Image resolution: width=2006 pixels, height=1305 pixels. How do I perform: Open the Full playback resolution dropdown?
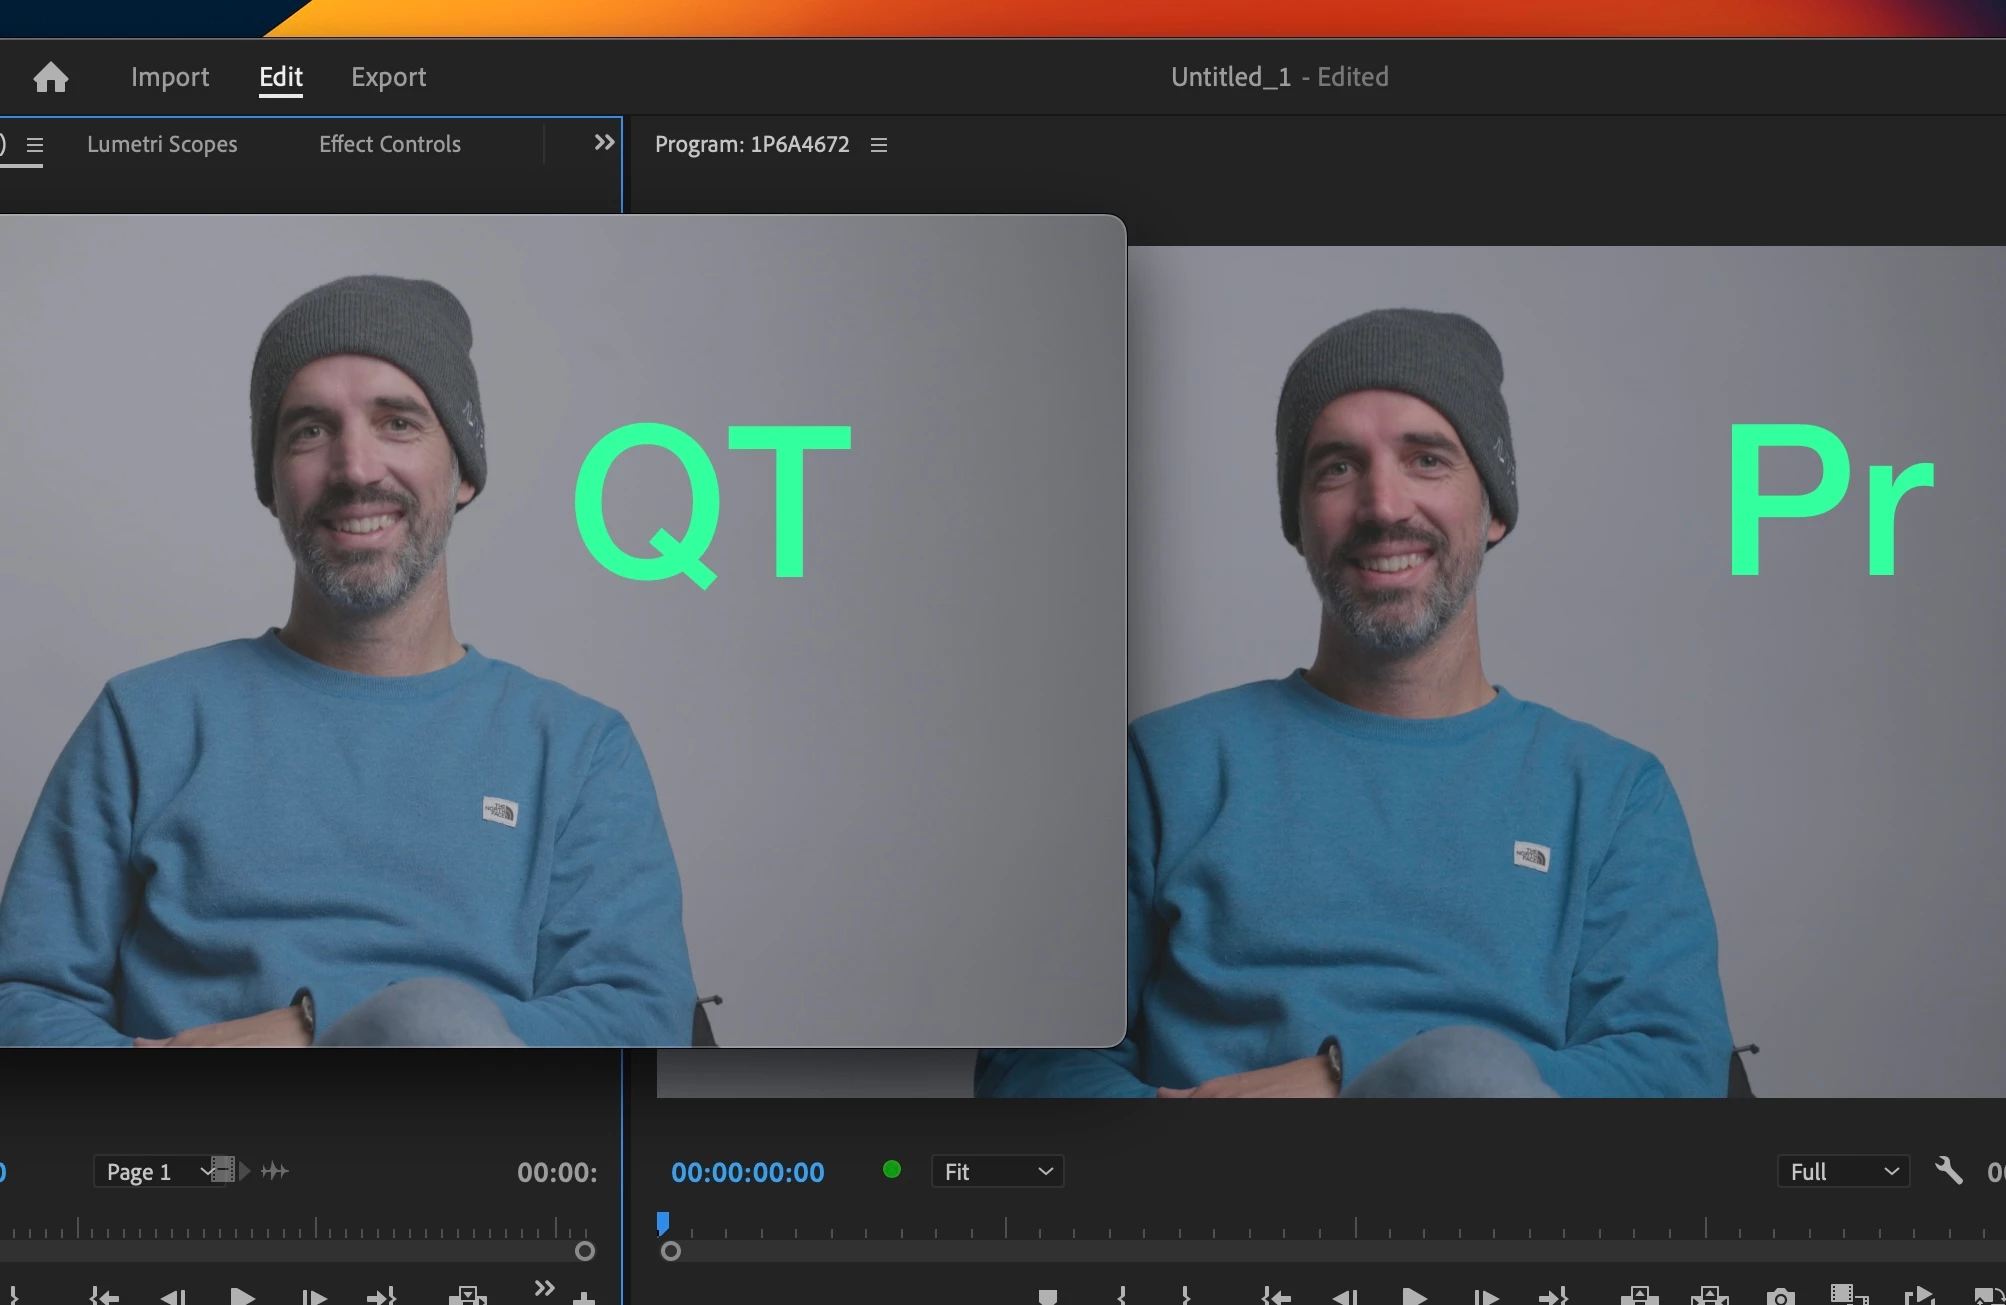coord(1843,1171)
